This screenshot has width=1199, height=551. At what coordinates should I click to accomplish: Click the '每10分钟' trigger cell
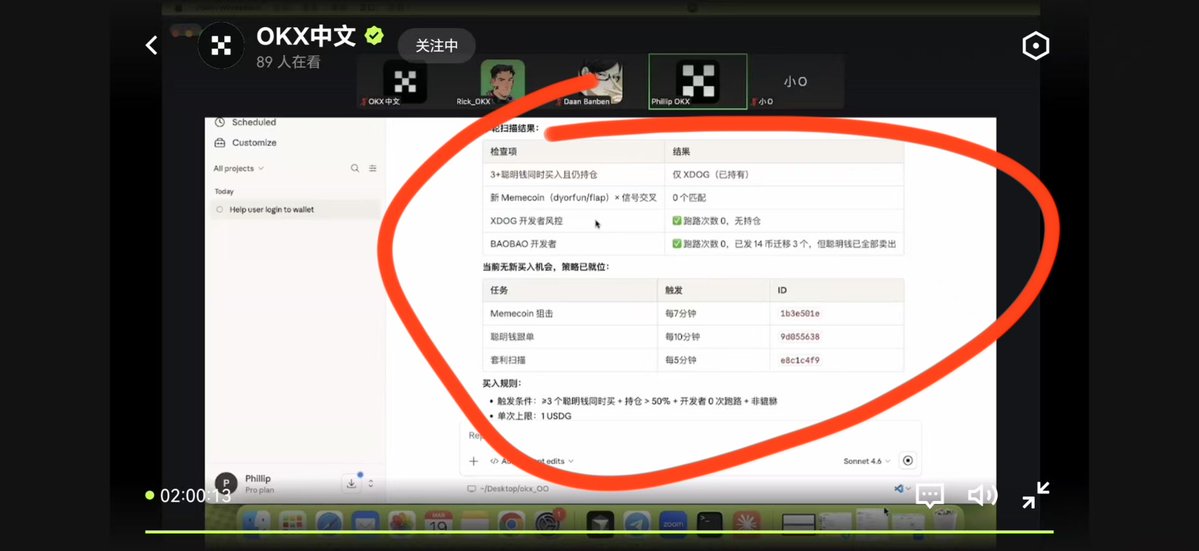[x=713, y=336]
